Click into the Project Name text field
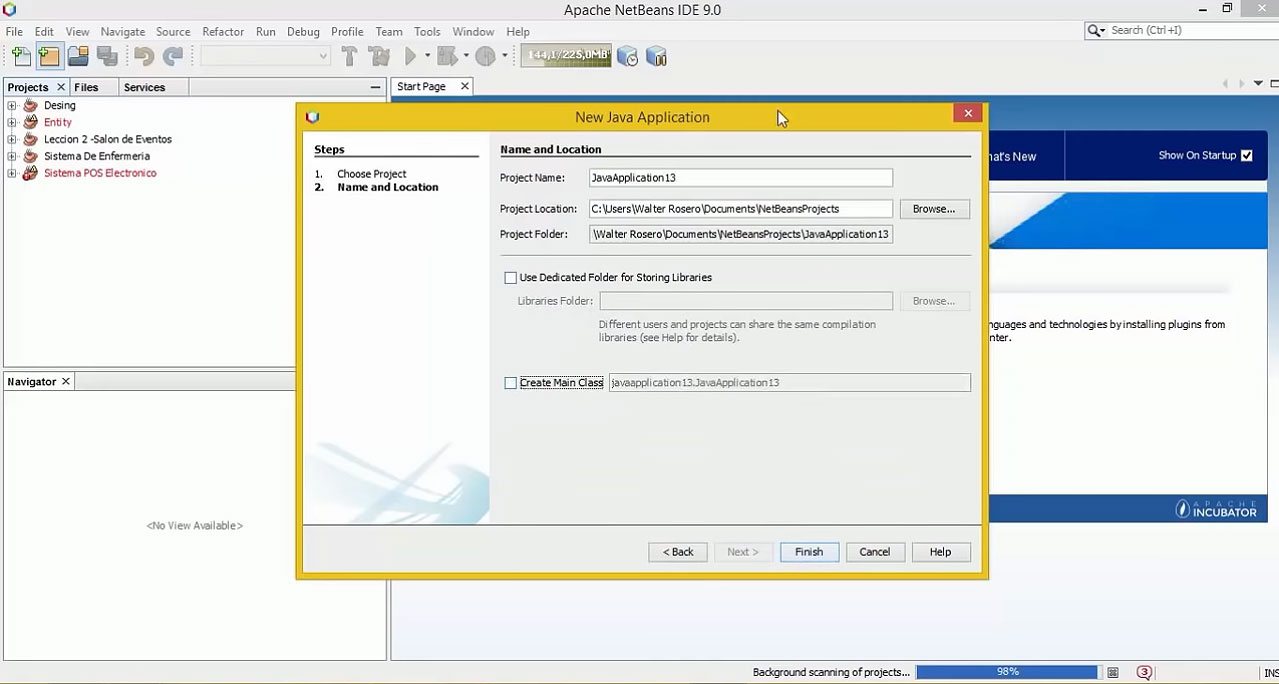1279x684 pixels. point(740,178)
